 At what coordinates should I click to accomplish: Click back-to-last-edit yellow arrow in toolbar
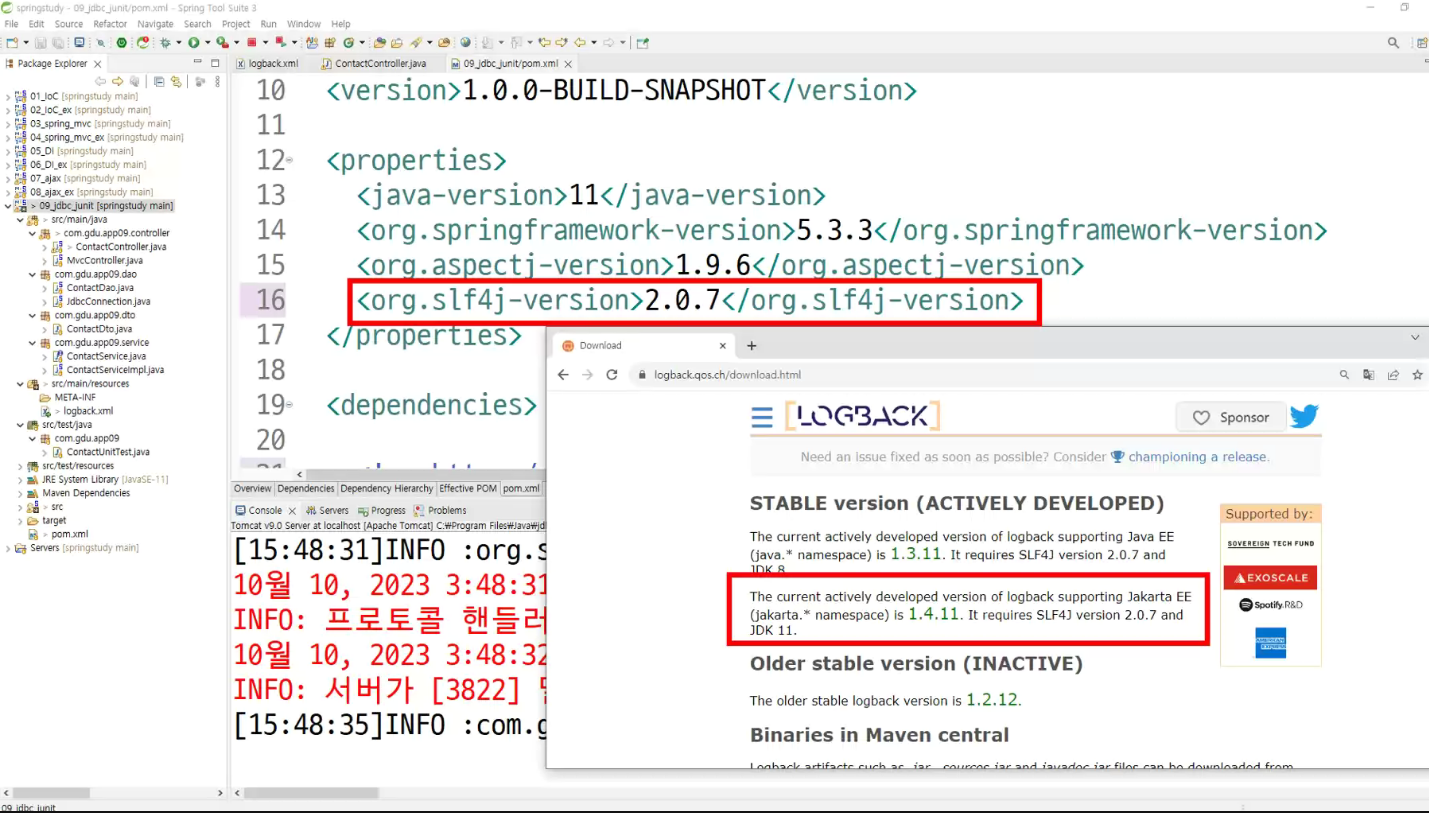pyautogui.click(x=545, y=43)
